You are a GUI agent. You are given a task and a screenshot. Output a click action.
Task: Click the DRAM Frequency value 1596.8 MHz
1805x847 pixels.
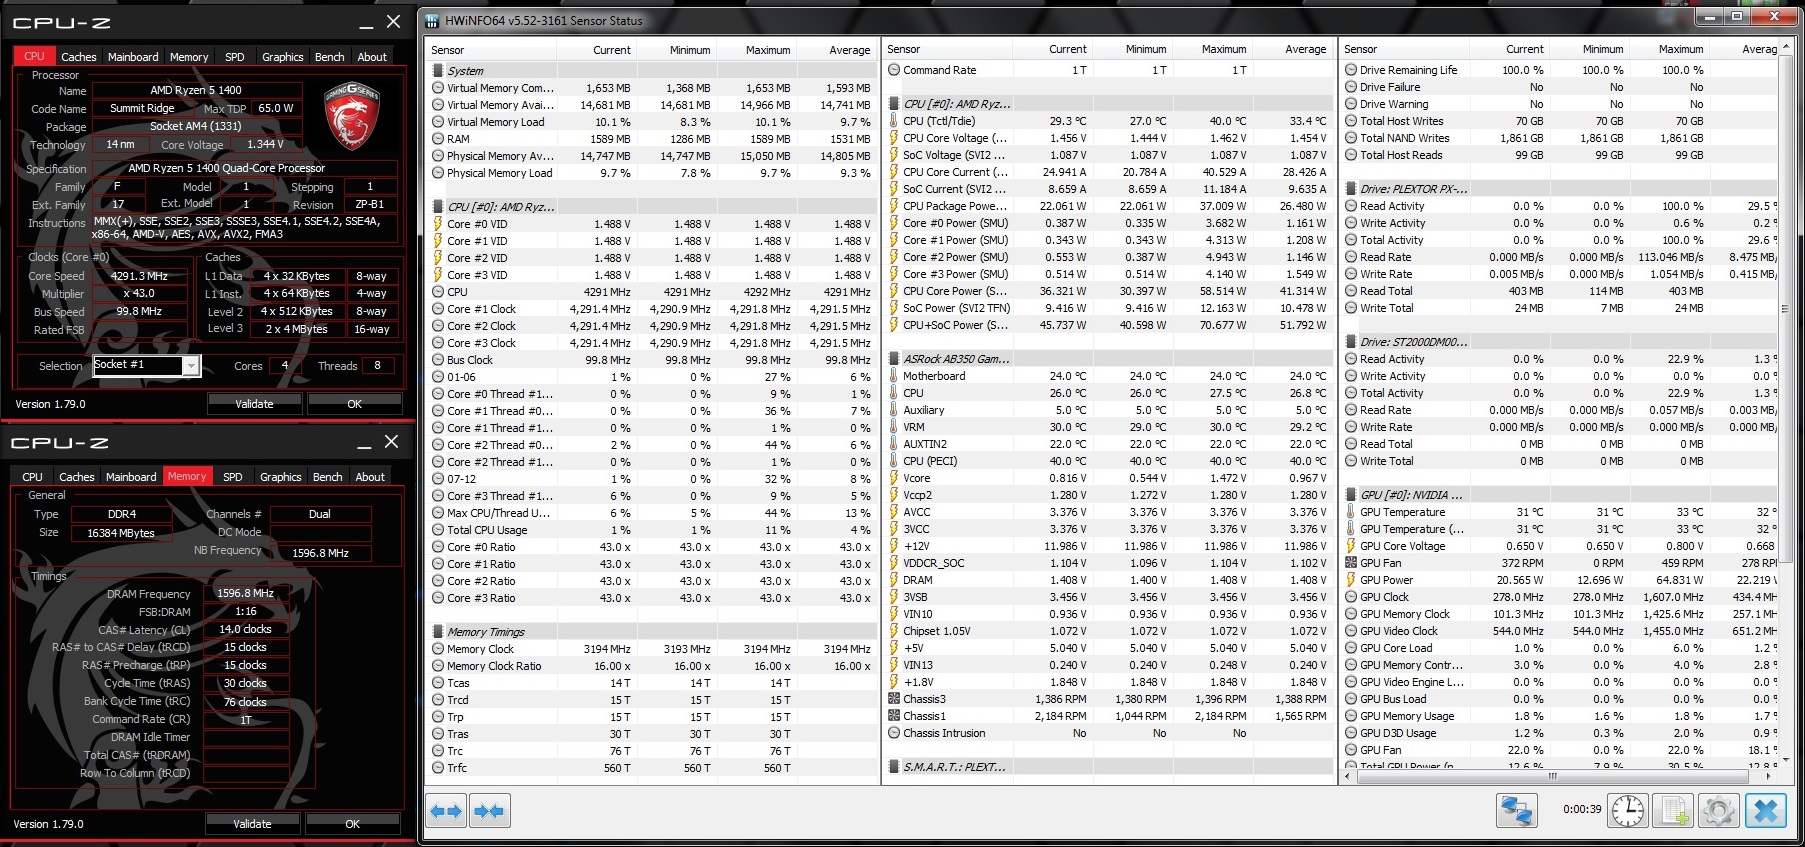[x=245, y=593]
